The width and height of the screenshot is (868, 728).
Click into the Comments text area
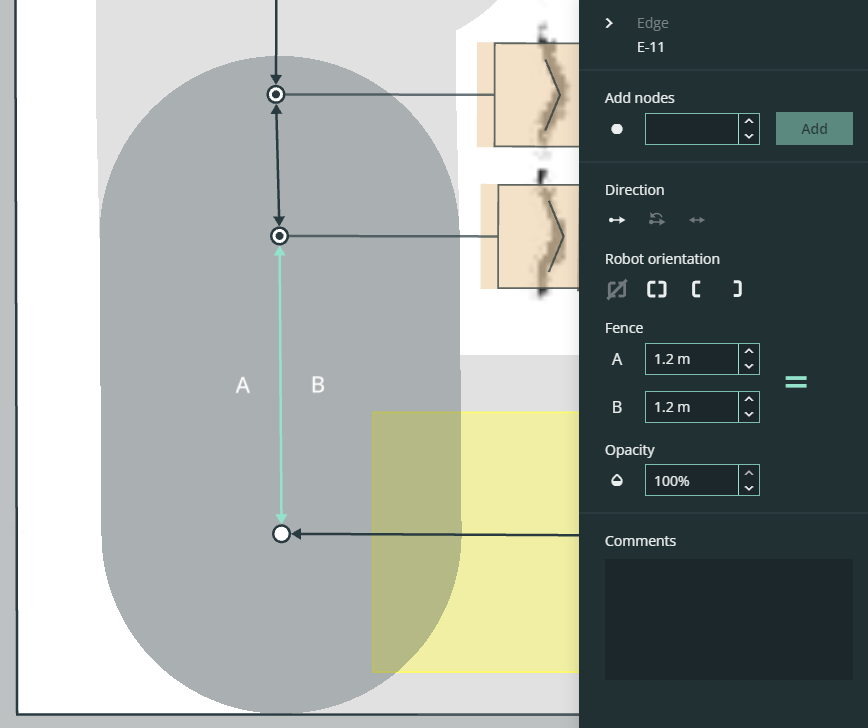(728, 619)
